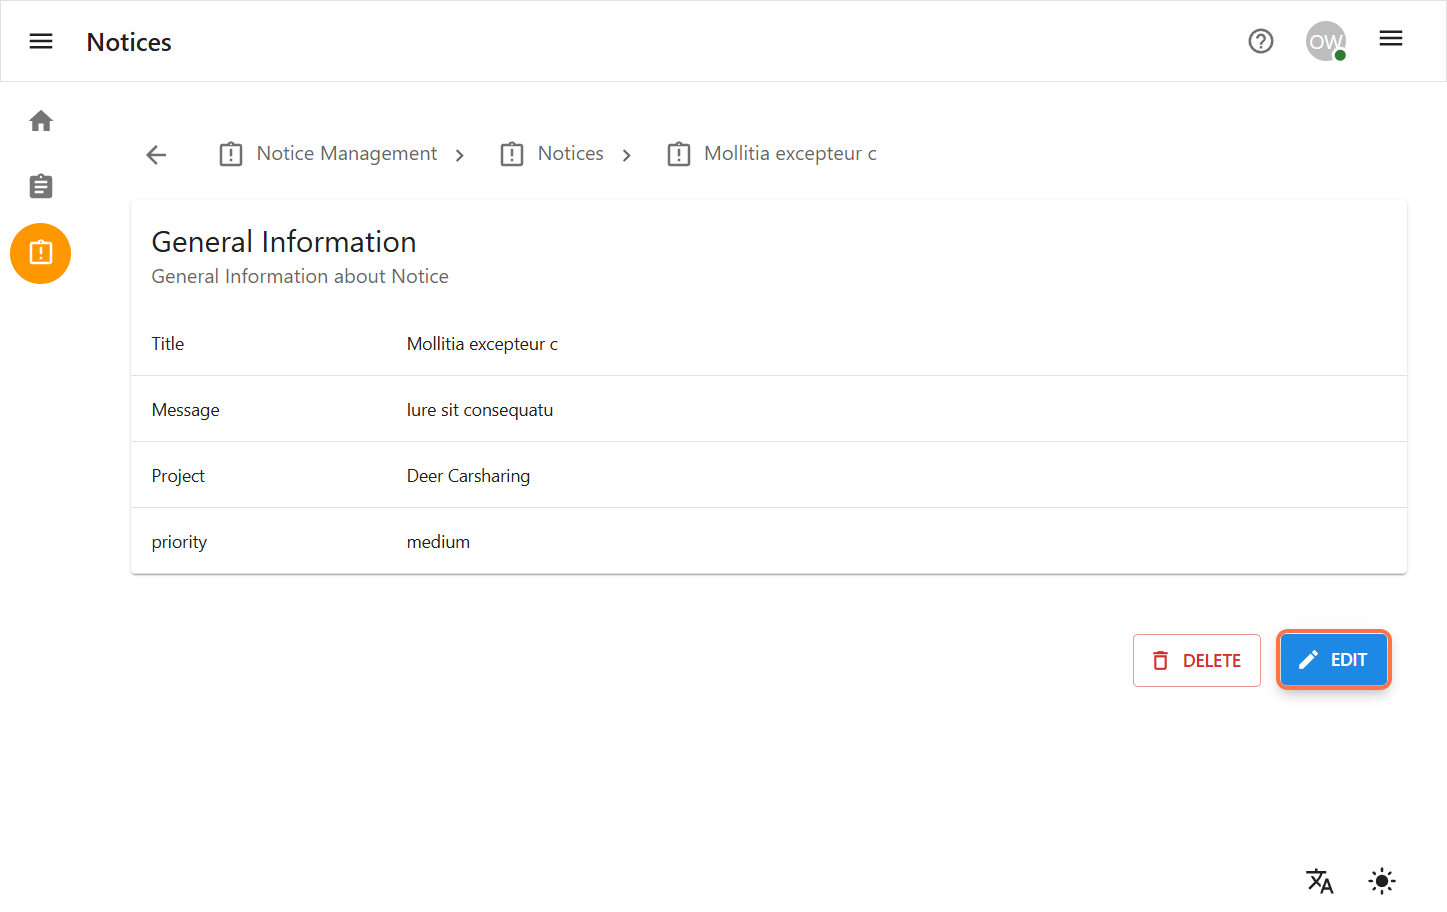Image resolution: width=1447 pixels, height=912 pixels.
Task: Open the clipboard icon in sidebar
Action: click(x=41, y=186)
